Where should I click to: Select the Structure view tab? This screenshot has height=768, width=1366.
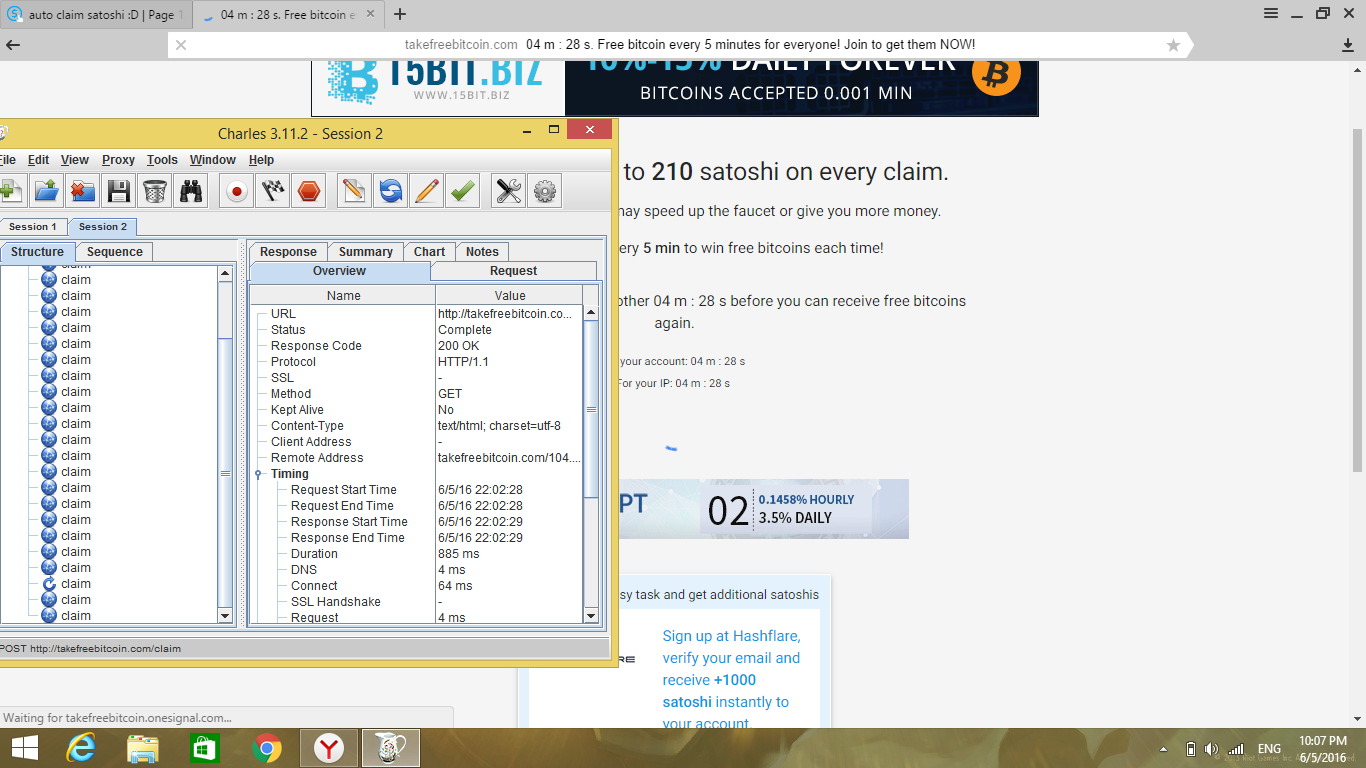point(37,252)
